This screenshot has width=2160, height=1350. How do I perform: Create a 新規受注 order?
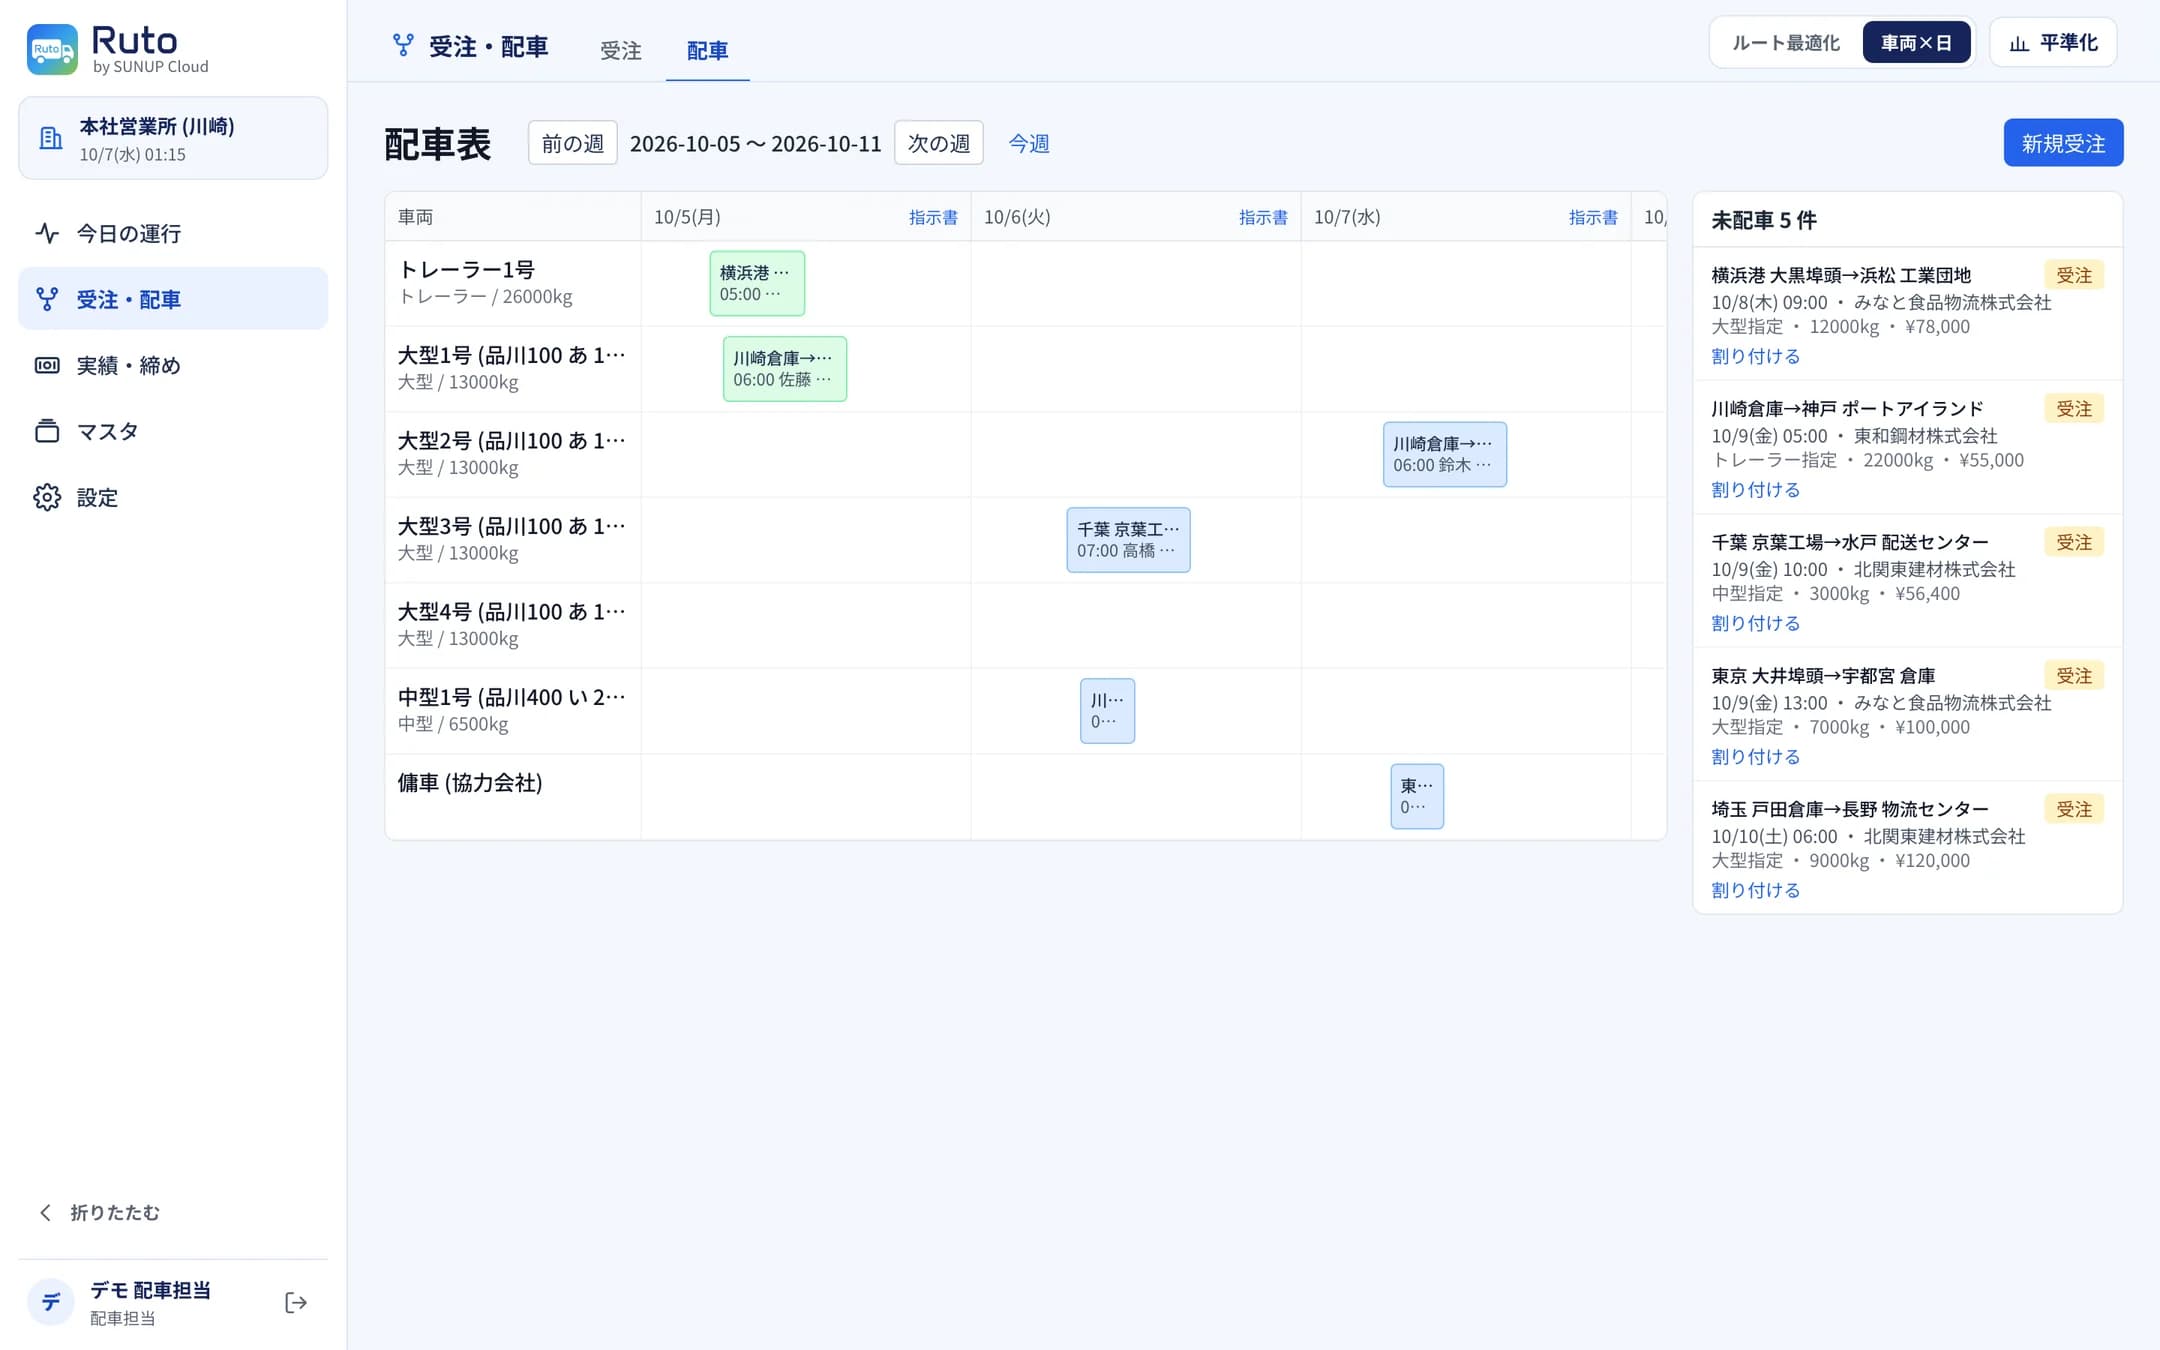point(2063,143)
